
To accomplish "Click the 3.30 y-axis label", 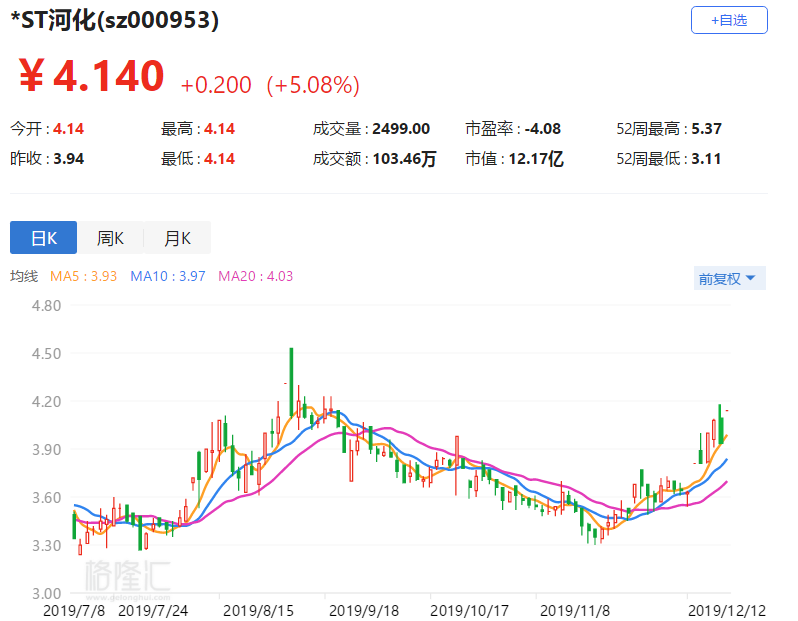I will point(46,546).
